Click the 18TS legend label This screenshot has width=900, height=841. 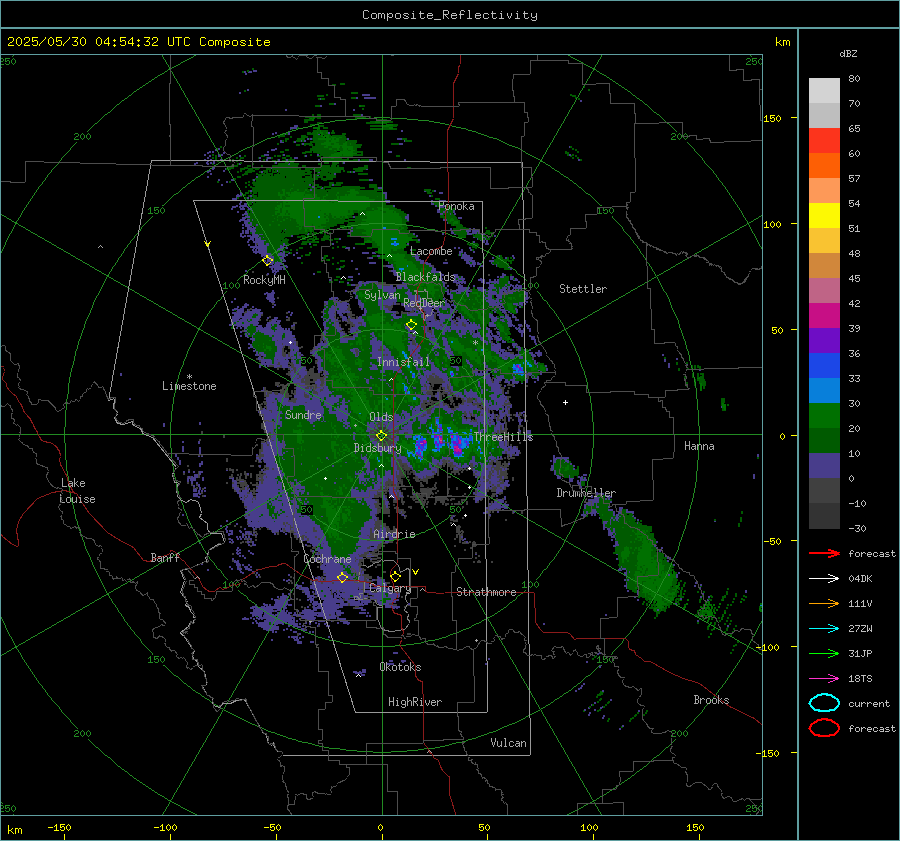tap(860, 679)
